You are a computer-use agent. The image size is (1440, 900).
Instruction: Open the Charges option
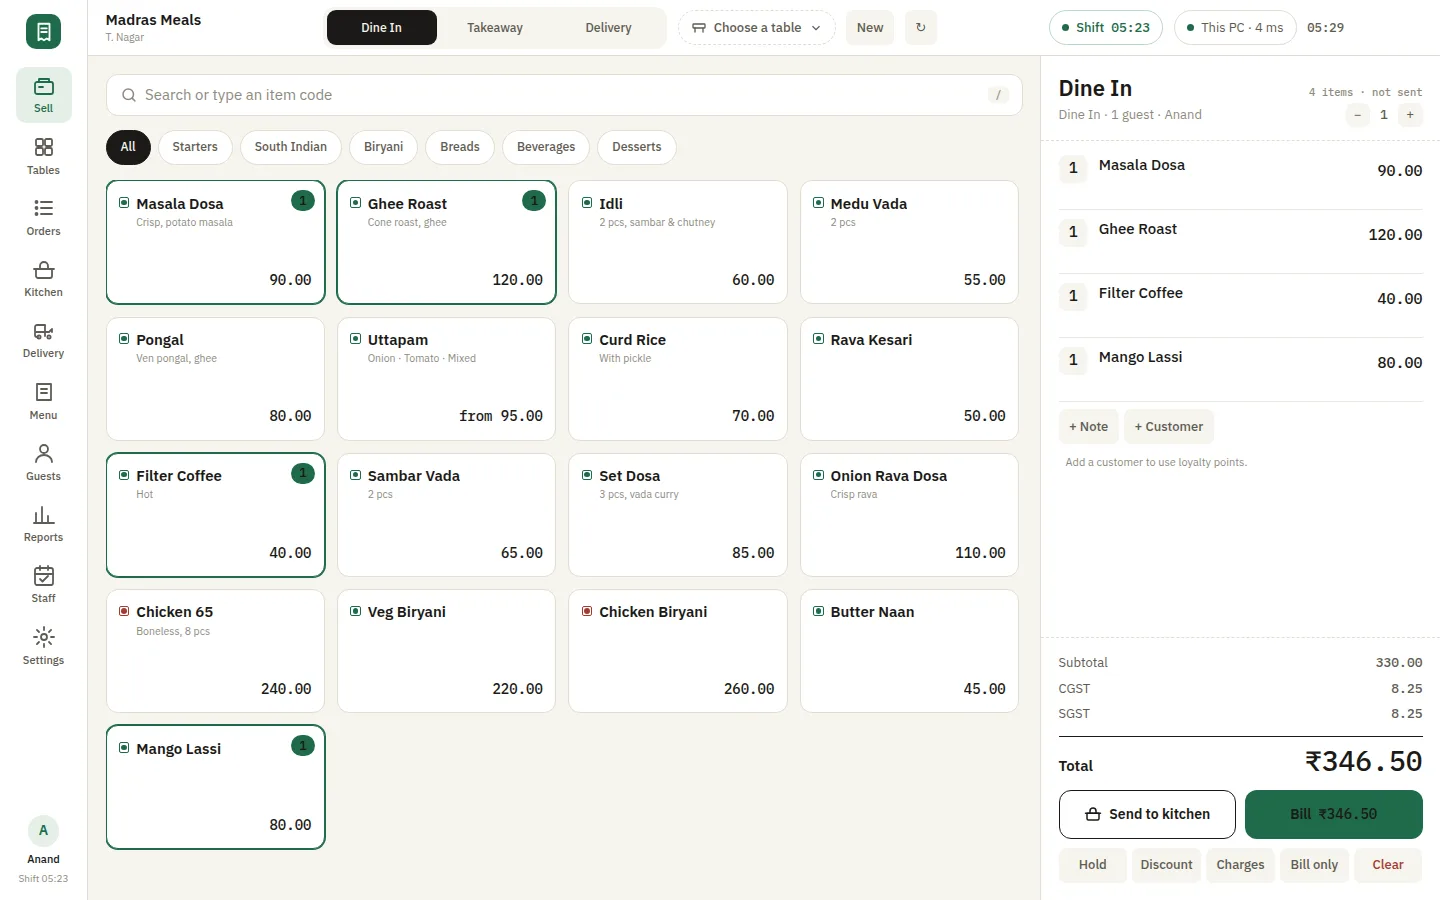click(x=1241, y=865)
